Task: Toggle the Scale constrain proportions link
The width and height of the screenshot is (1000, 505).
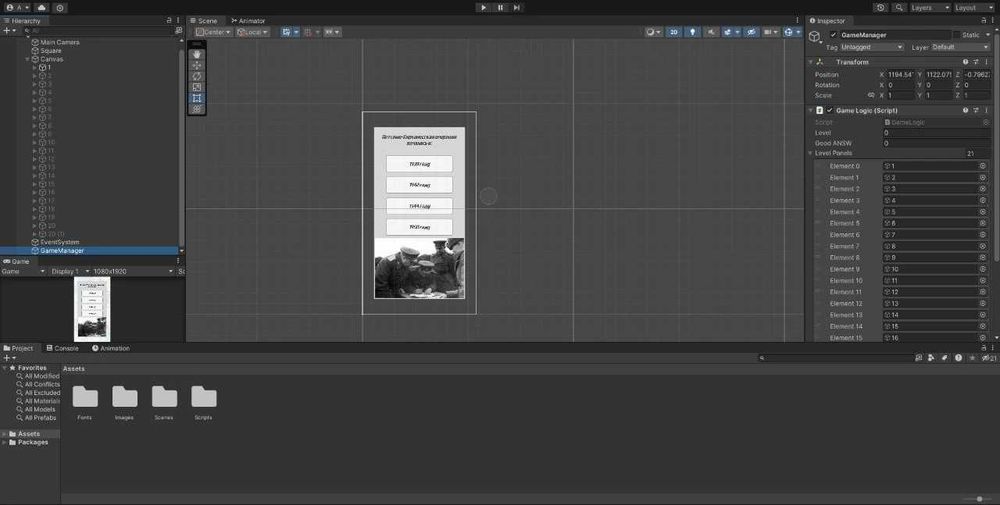Action: click(x=871, y=95)
